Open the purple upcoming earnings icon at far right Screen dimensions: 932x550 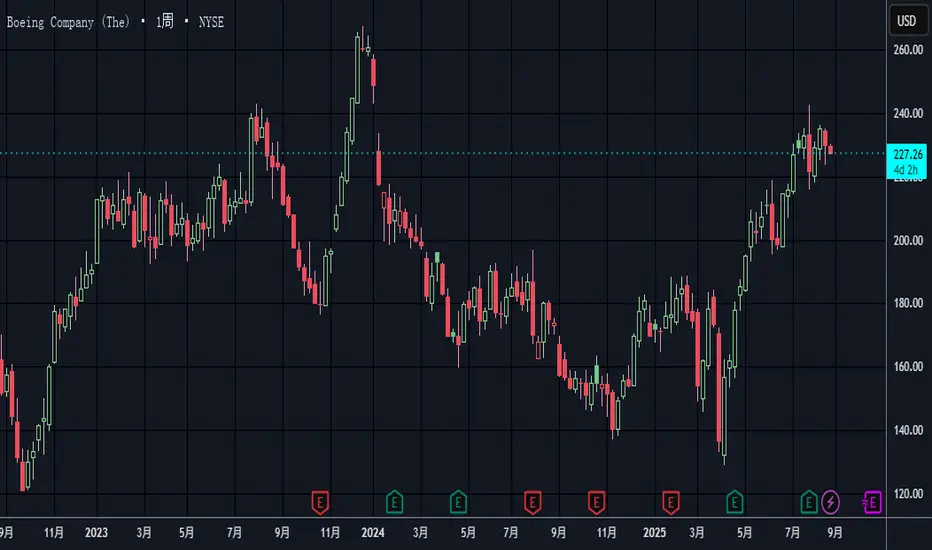coord(872,499)
